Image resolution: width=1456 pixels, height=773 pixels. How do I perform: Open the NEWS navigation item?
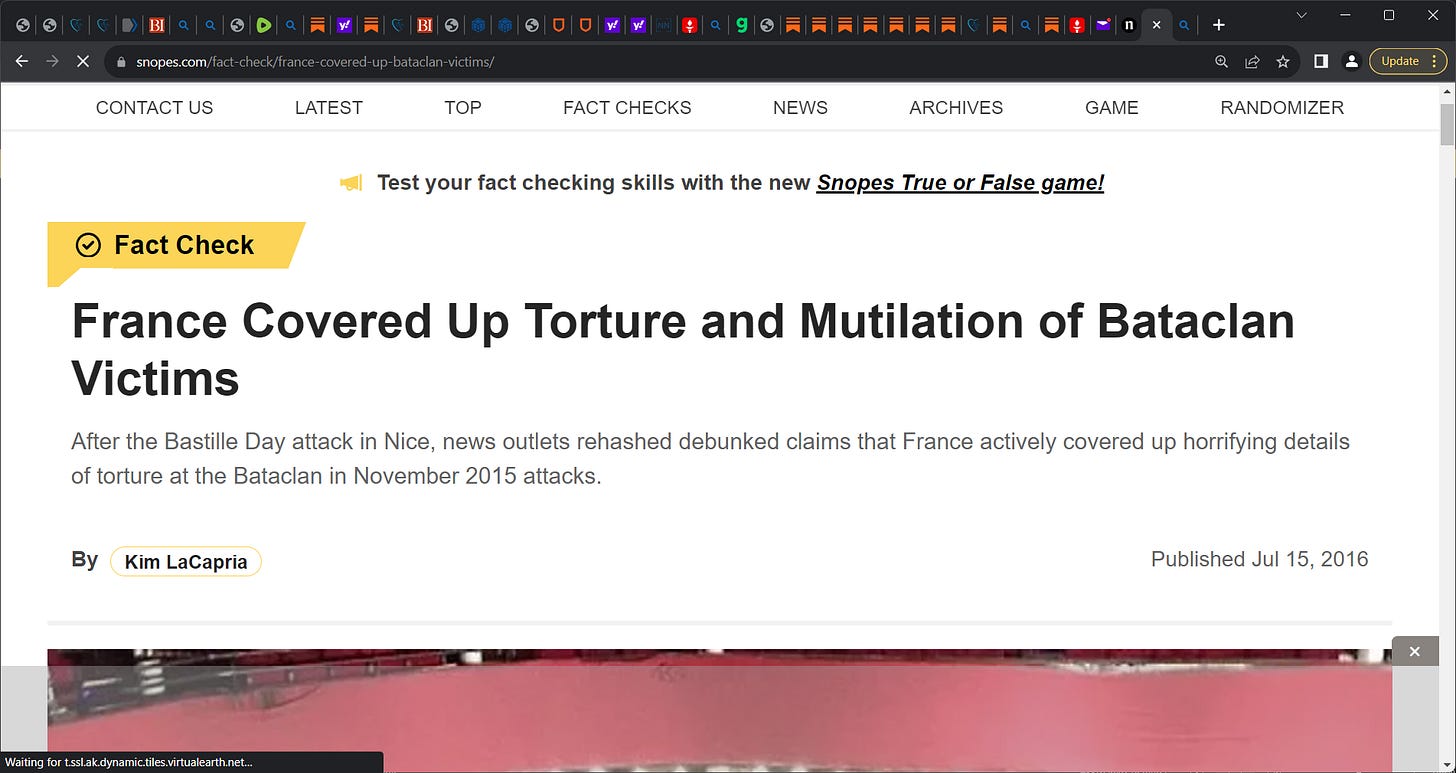click(x=800, y=107)
